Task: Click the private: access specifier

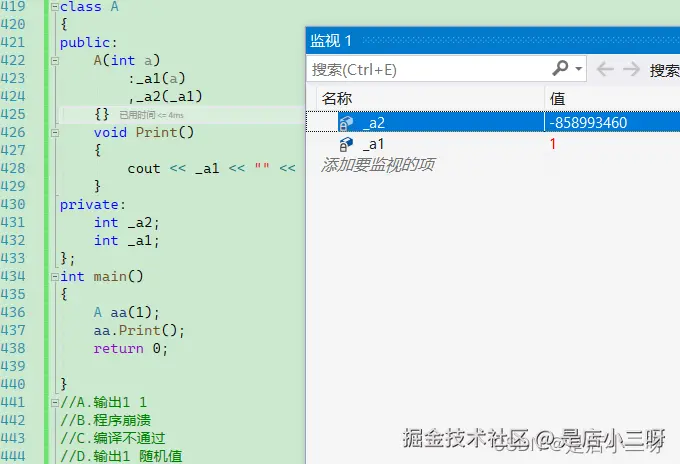Action: (x=93, y=204)
